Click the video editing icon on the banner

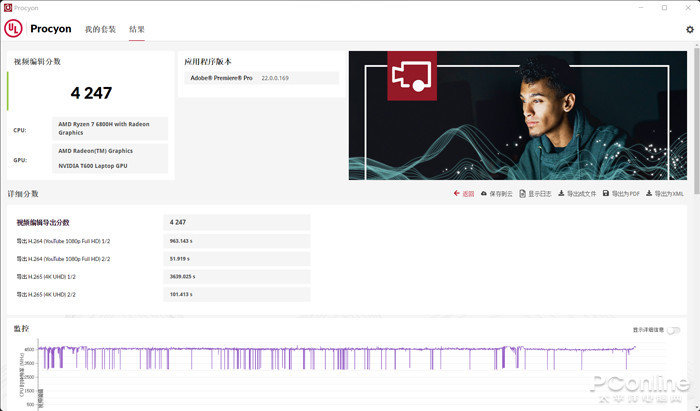pos(412,75)
